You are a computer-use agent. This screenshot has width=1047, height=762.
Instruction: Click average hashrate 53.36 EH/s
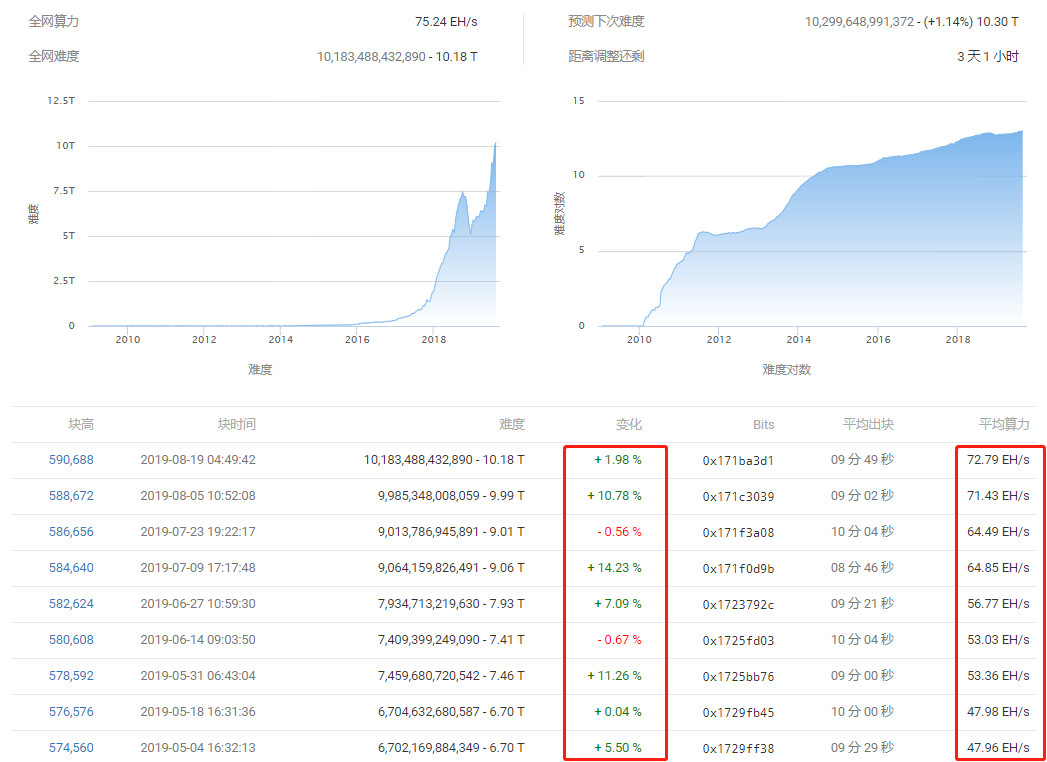tap(998, 676)
